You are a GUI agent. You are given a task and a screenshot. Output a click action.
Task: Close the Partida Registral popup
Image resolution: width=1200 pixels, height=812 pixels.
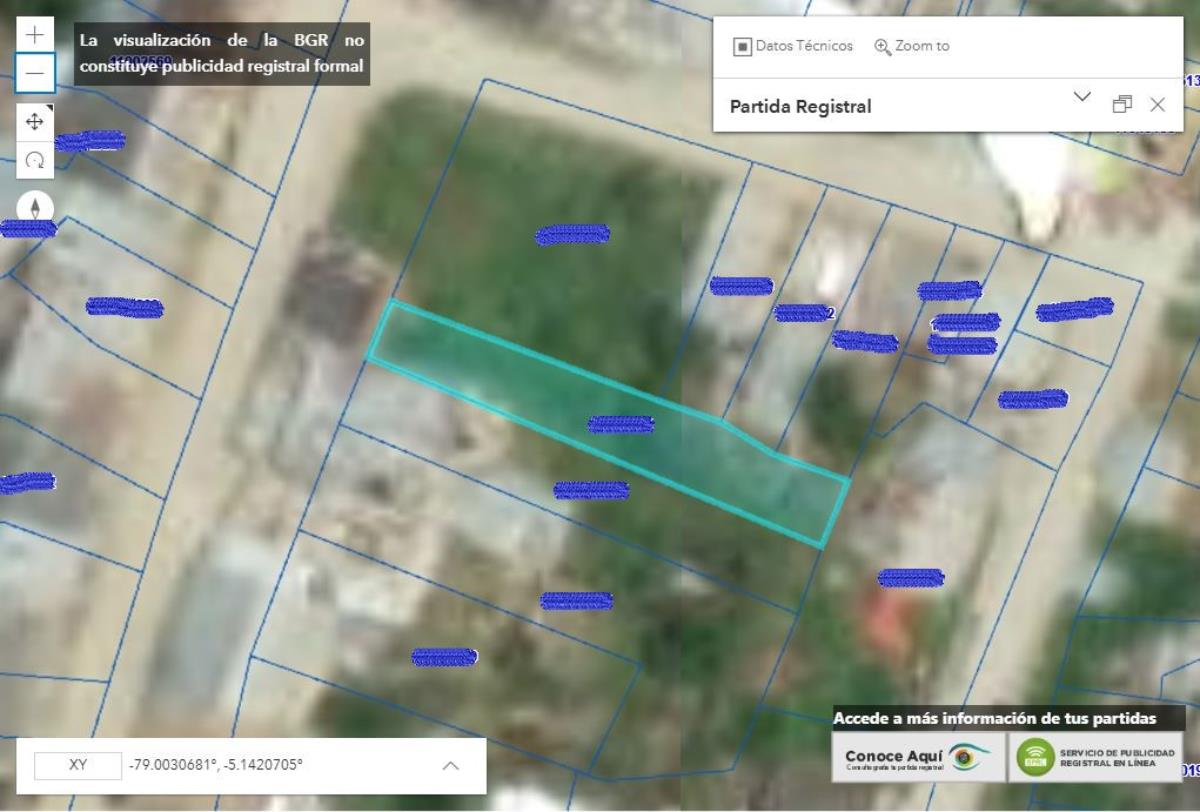(1157, 105)
